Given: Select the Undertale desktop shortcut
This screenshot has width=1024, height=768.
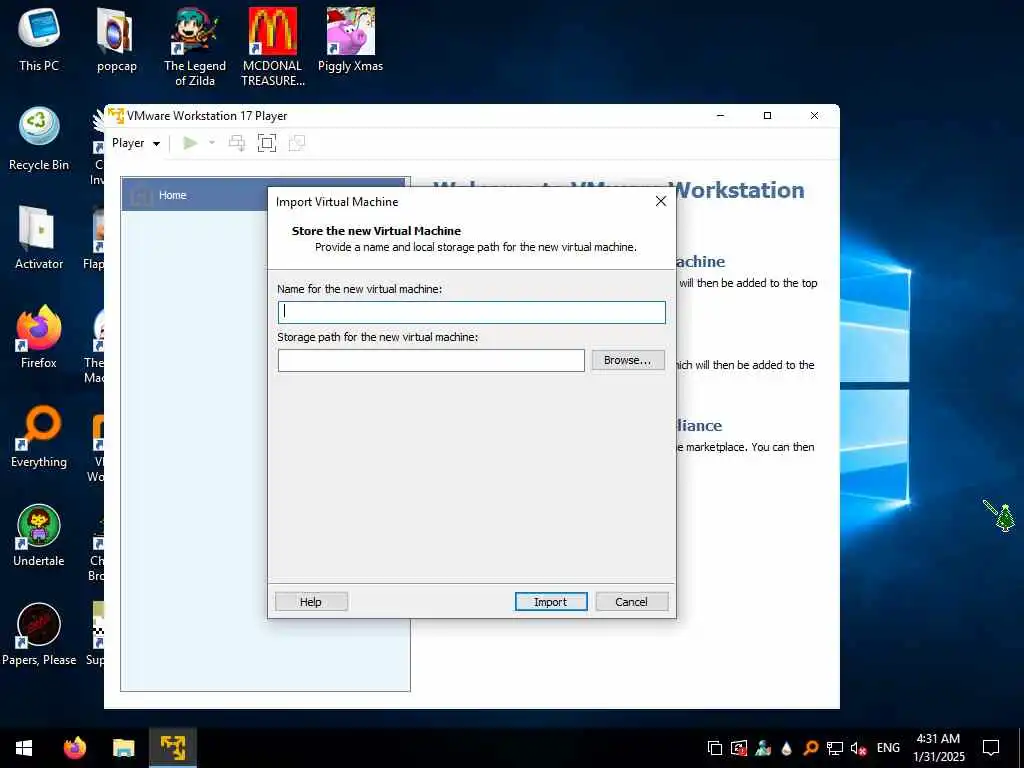Looking at the screenshot, I should pos(39,536).
